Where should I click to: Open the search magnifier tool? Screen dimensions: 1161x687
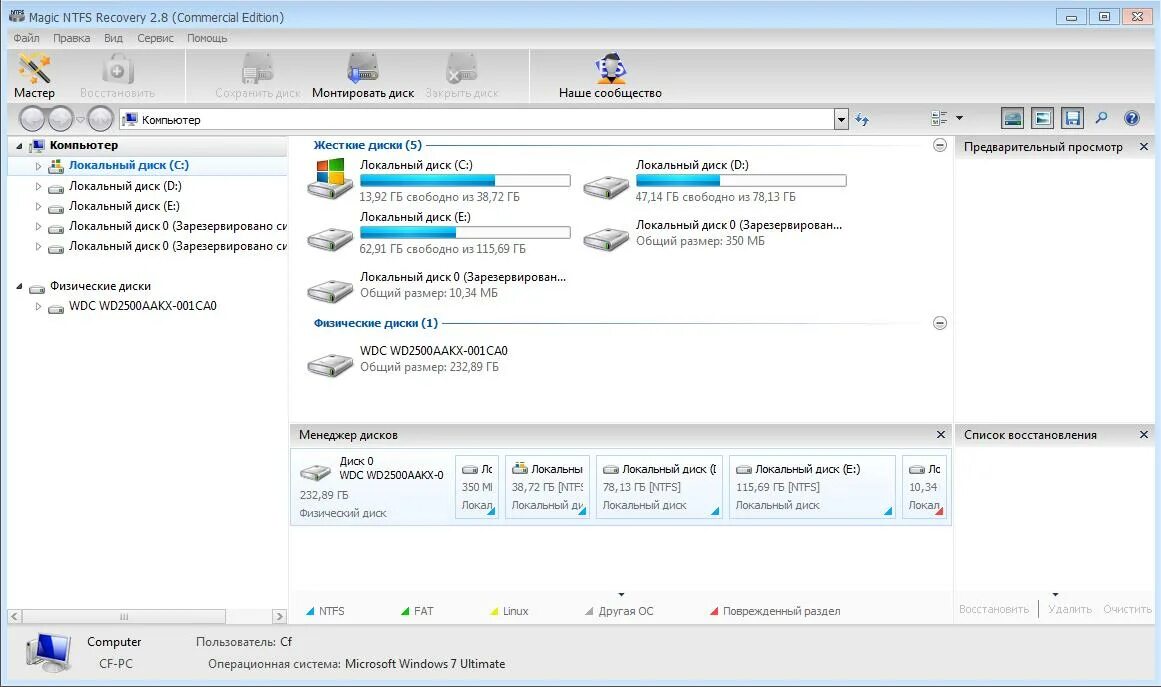coord(1102,118)
